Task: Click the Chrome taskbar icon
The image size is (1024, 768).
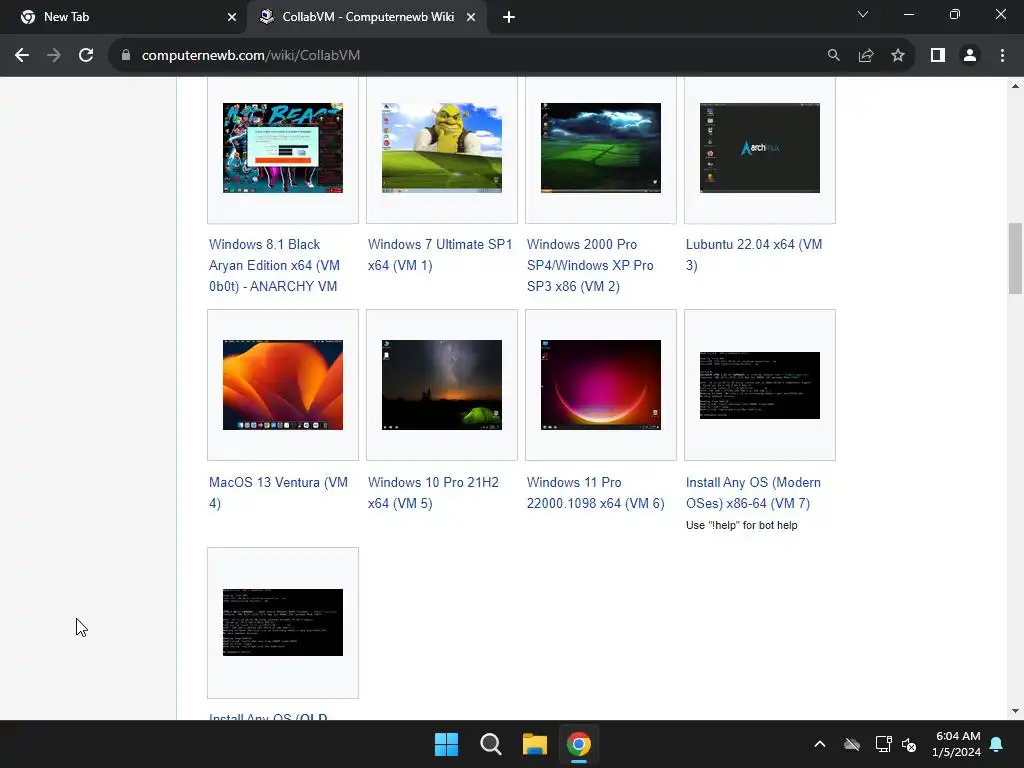Action: [579, 744]
